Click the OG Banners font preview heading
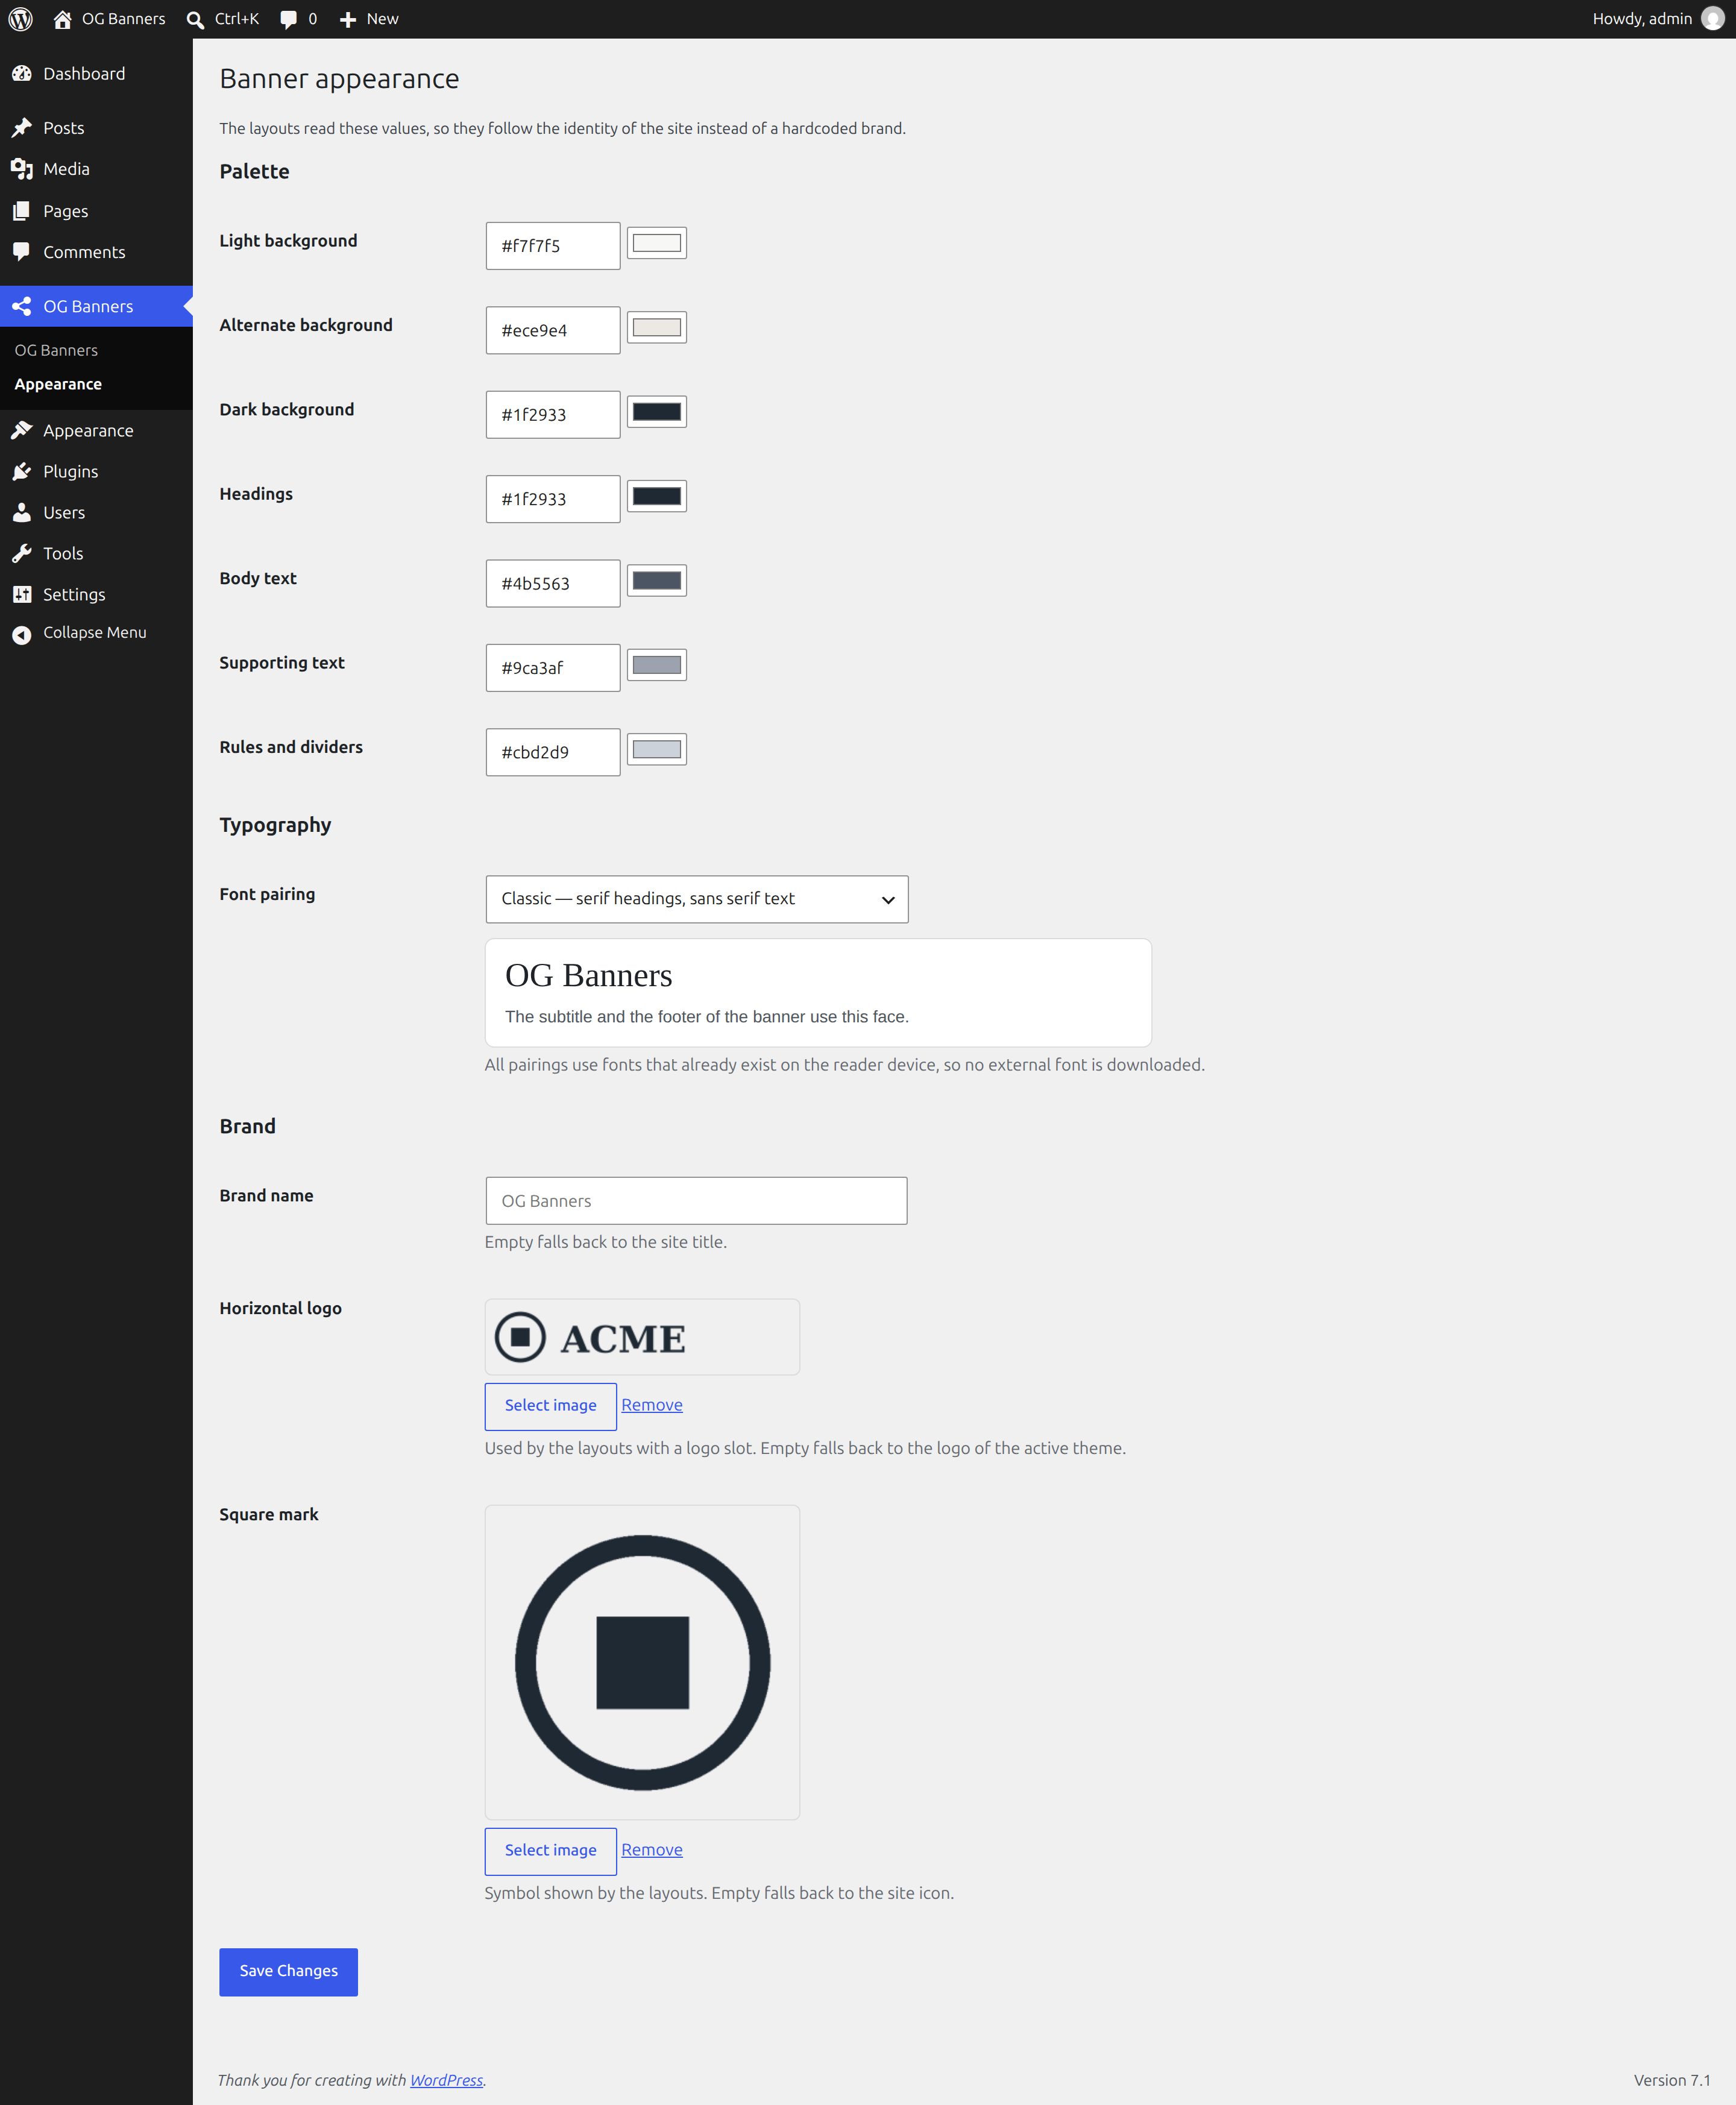Image resolution: width=1736 pixels, height=2105 pixels. (x=588, y=975)
